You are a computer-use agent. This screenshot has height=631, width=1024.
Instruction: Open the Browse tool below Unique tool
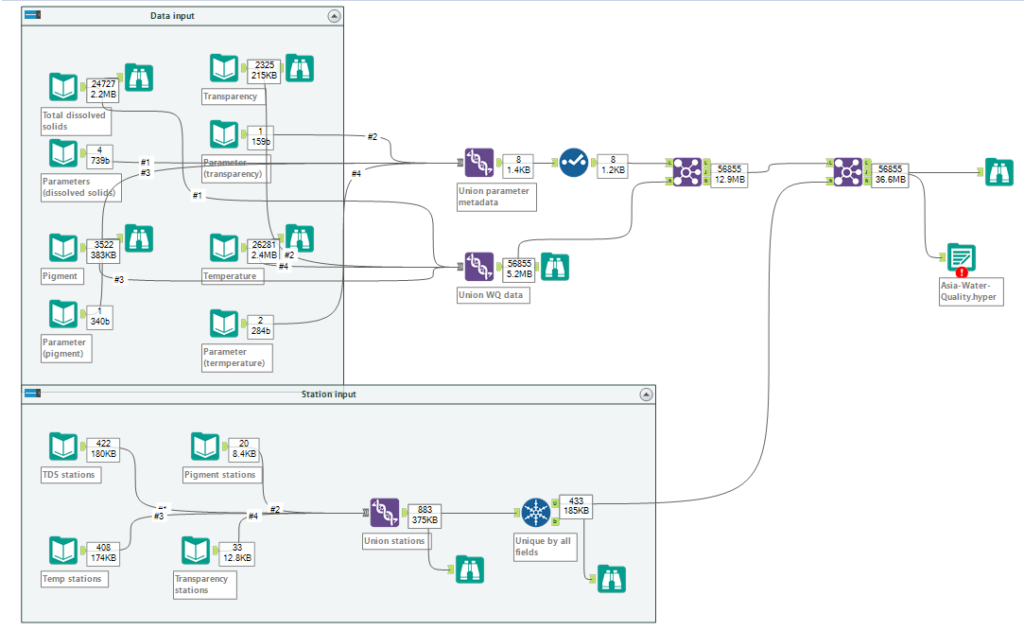612,579
